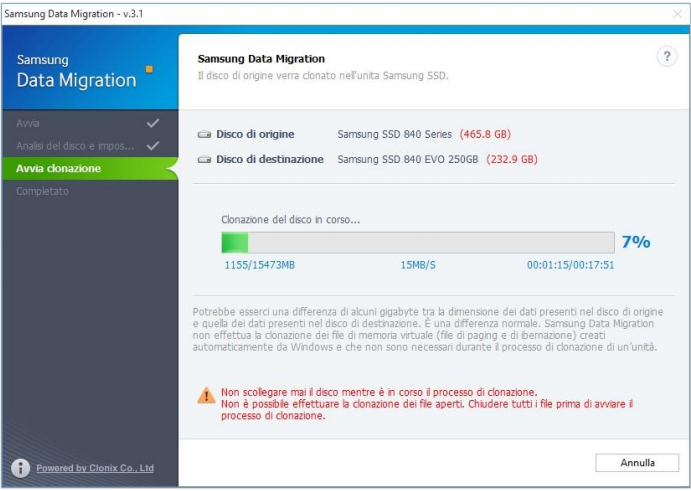Screen dimensions: 691x491
Task: Click the Samsung SSD 840 EVO 250GB destination name
Action: click(408, 160)
